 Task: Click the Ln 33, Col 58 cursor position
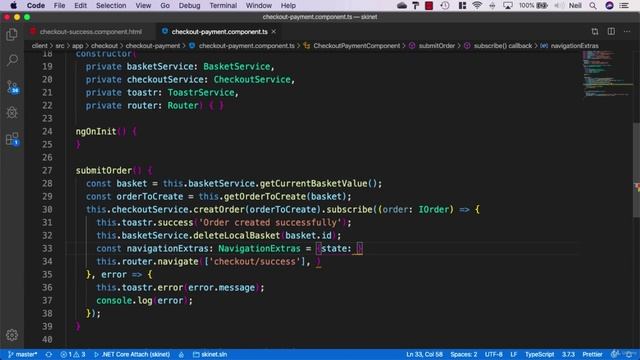point(424,354)
